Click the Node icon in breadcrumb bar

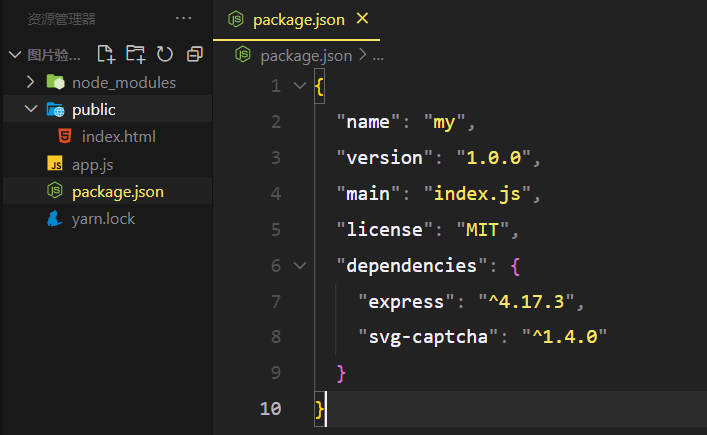coord(243,55)
